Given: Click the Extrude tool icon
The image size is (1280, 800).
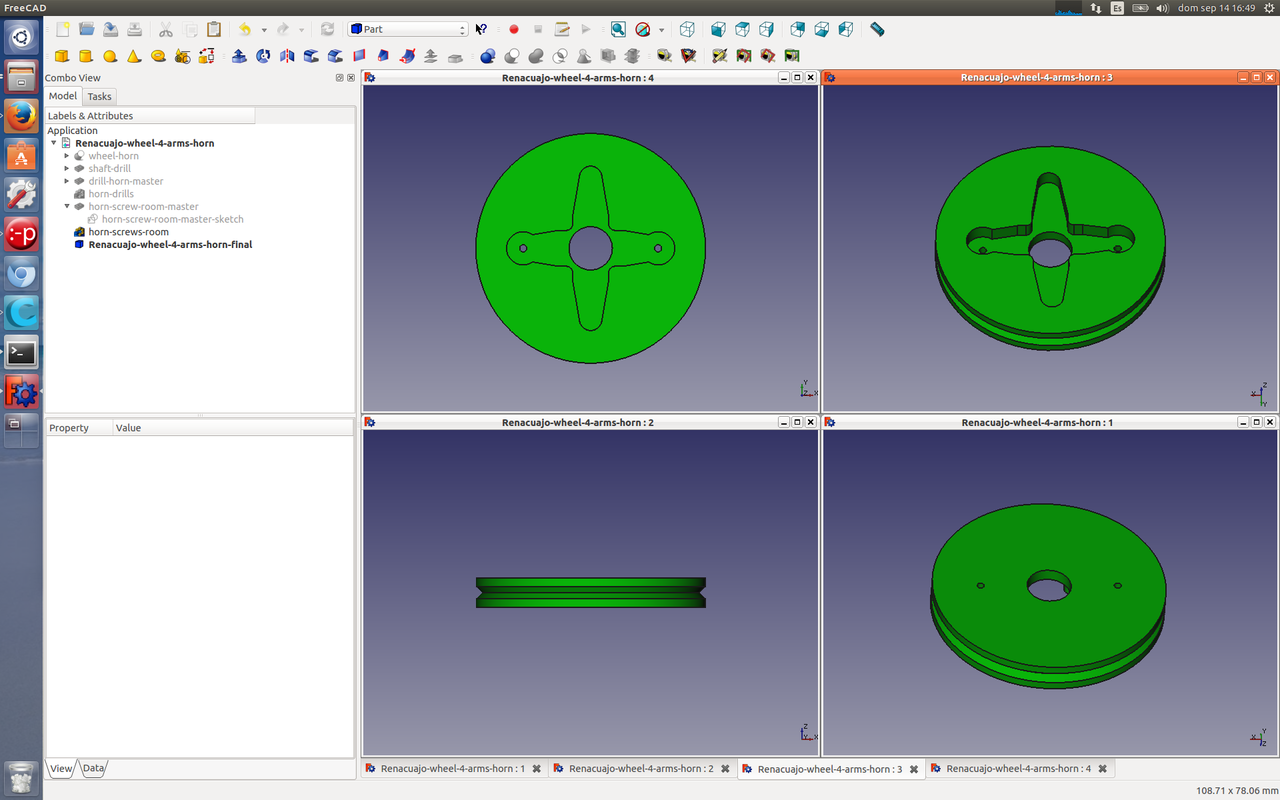Looking at the screenshot, I should point(239,56).
